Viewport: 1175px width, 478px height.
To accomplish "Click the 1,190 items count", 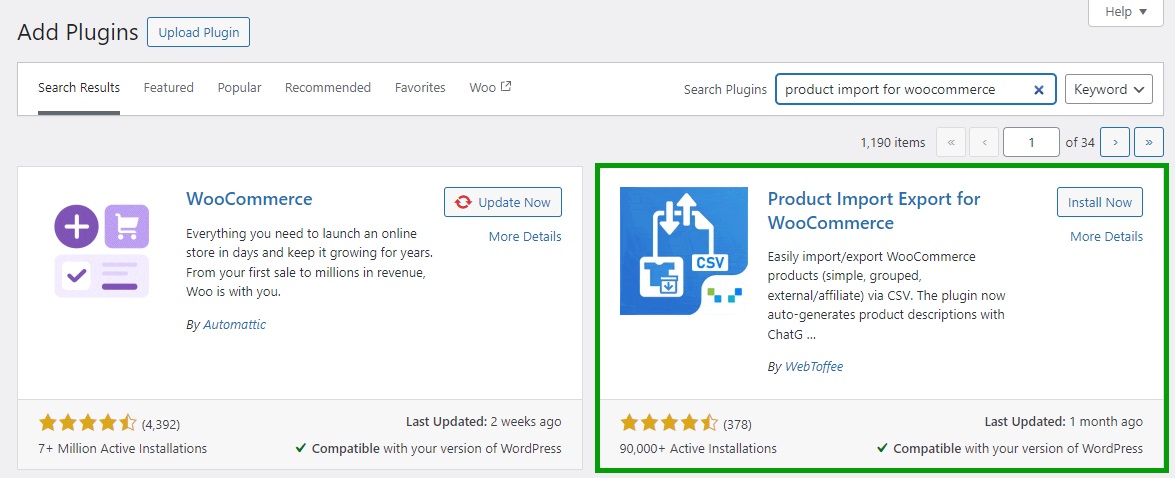I will pos(892,142).
